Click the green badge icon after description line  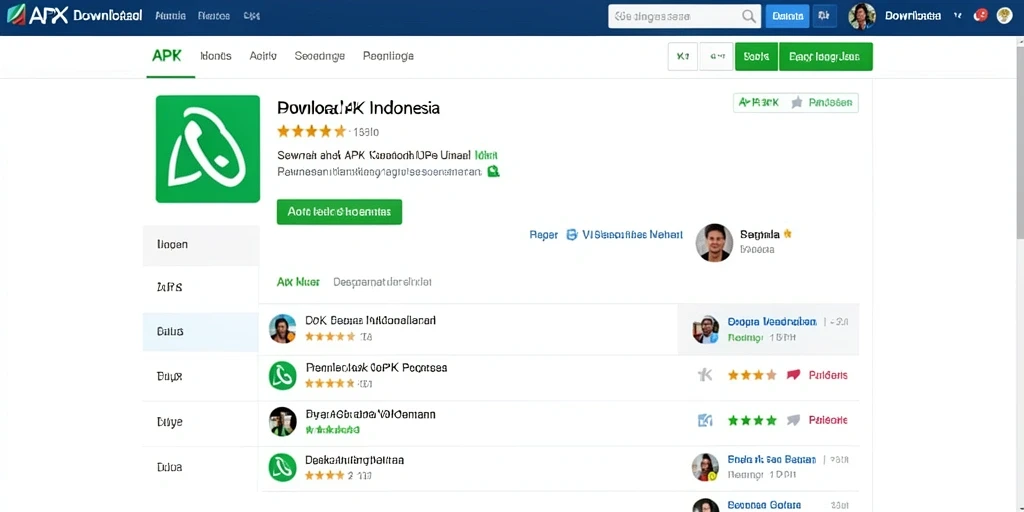[494, 171]
